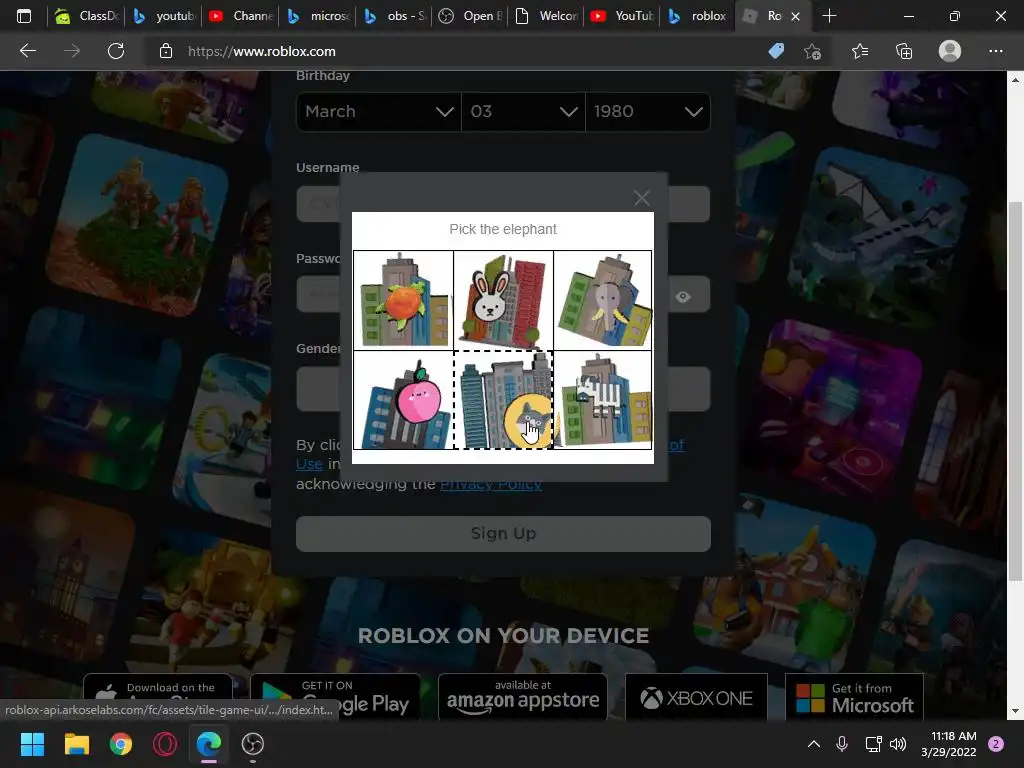Viewport: 1024px width, 768px height.
Task: Open the clock and date panel
Action: click(x=949, y=744)
